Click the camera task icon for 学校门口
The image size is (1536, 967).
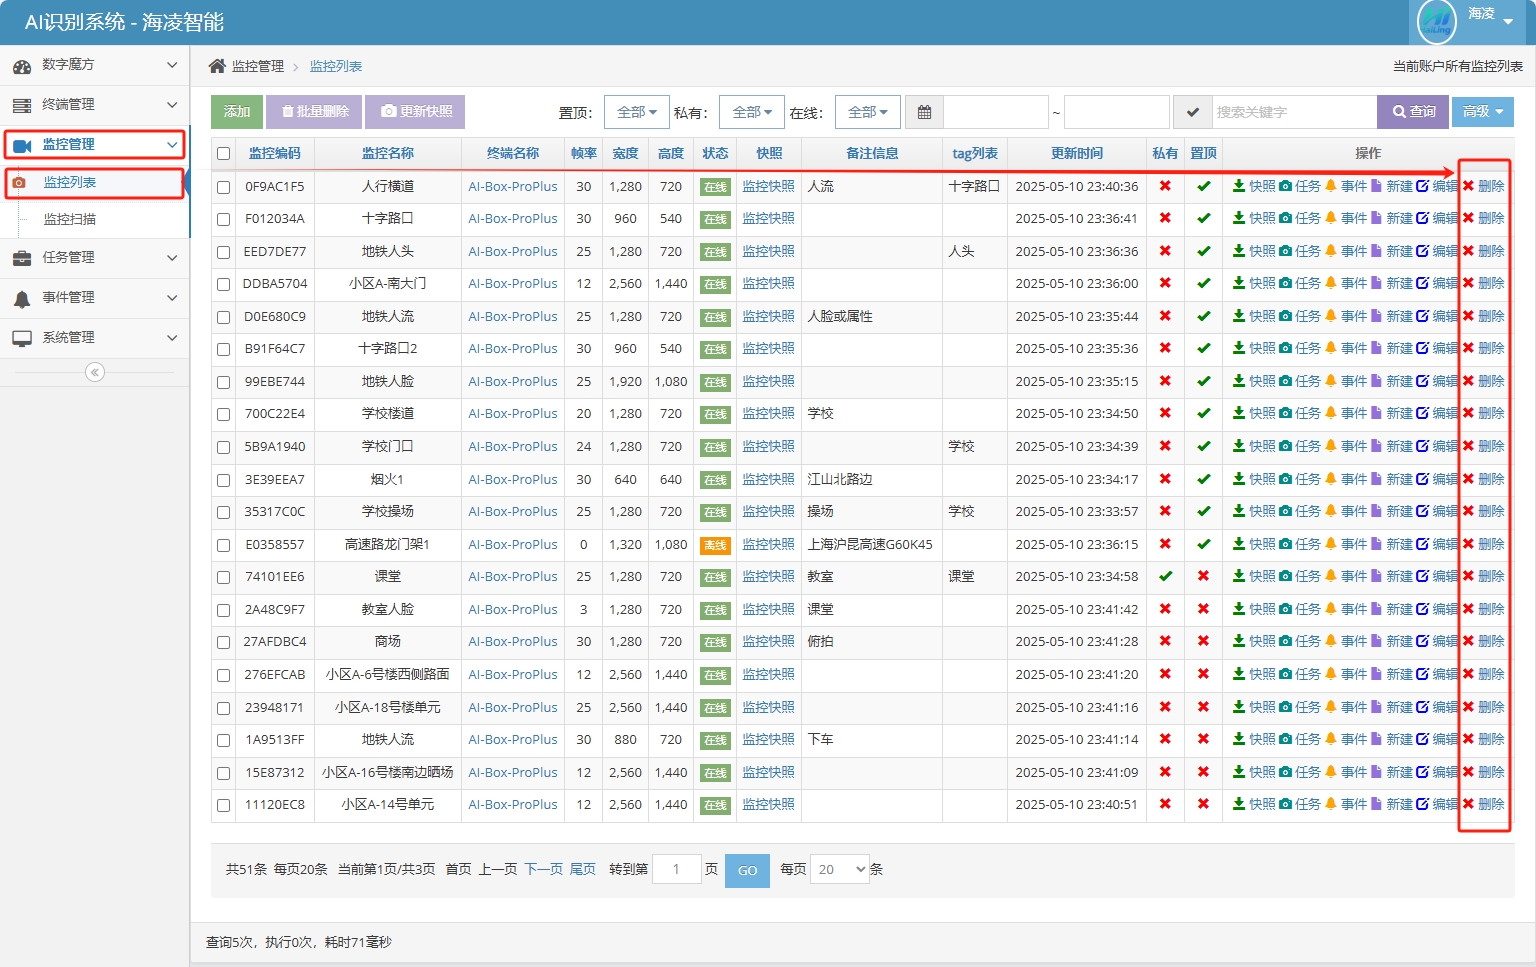pos(1286,446)
